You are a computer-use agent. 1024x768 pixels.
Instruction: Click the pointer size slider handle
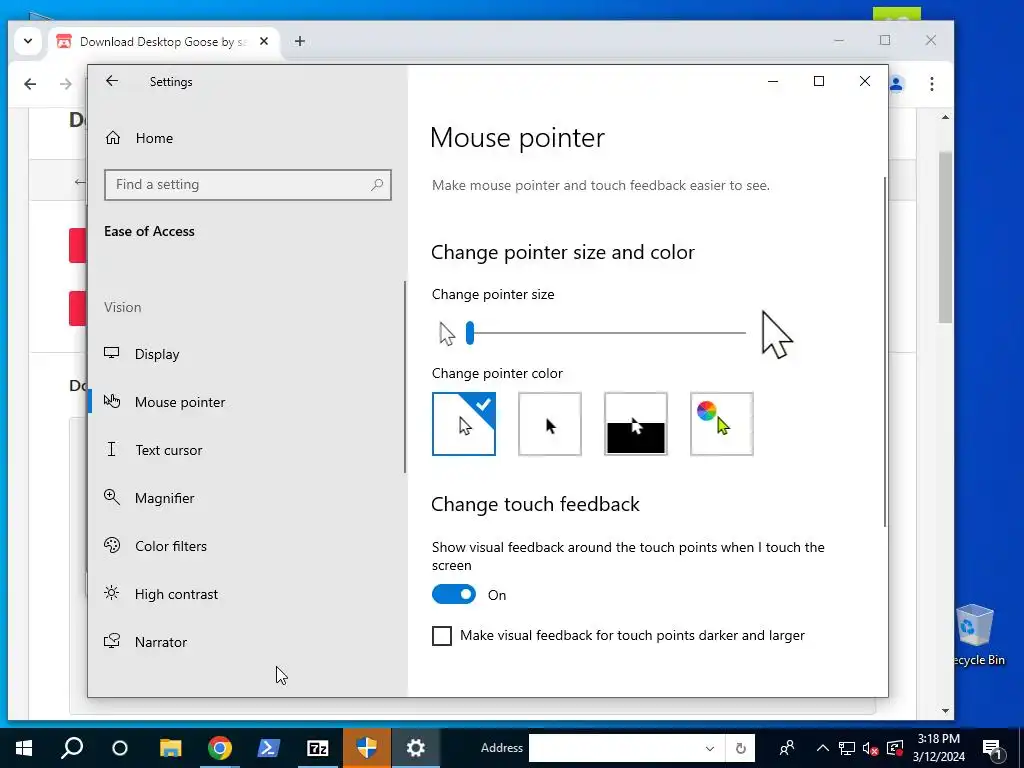(x=470, y=333)
